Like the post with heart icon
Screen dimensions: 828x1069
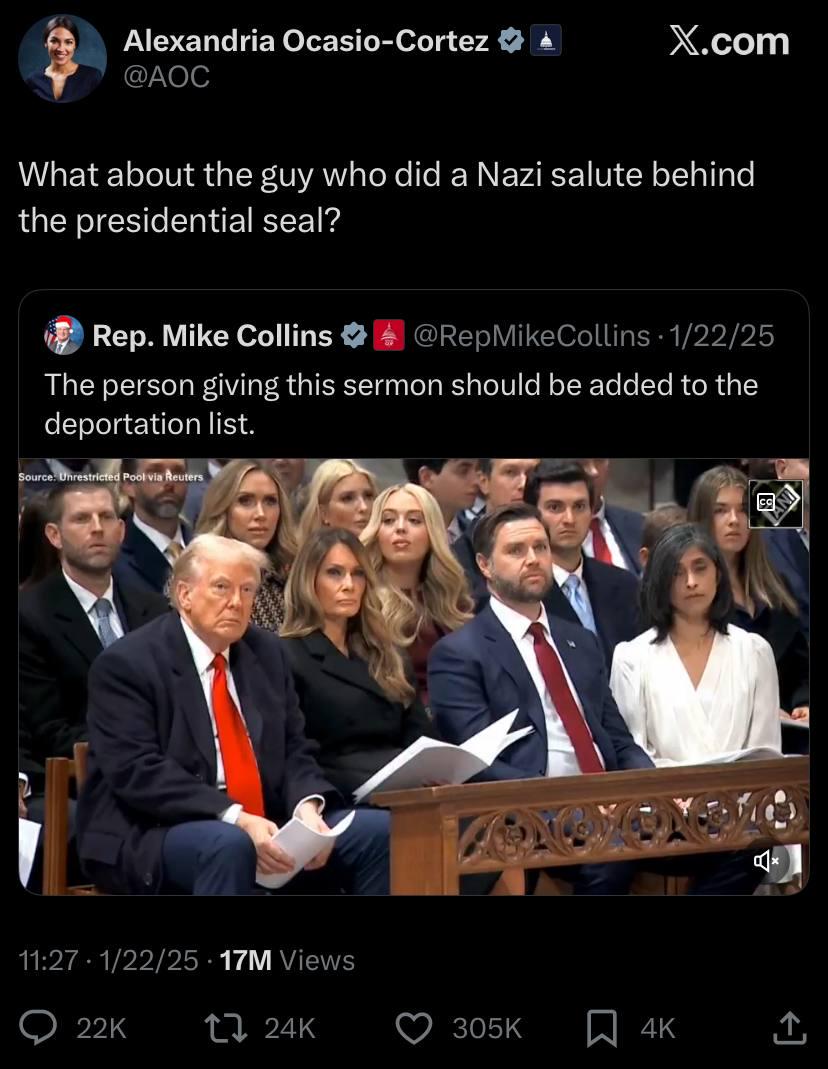(414, 1028)
